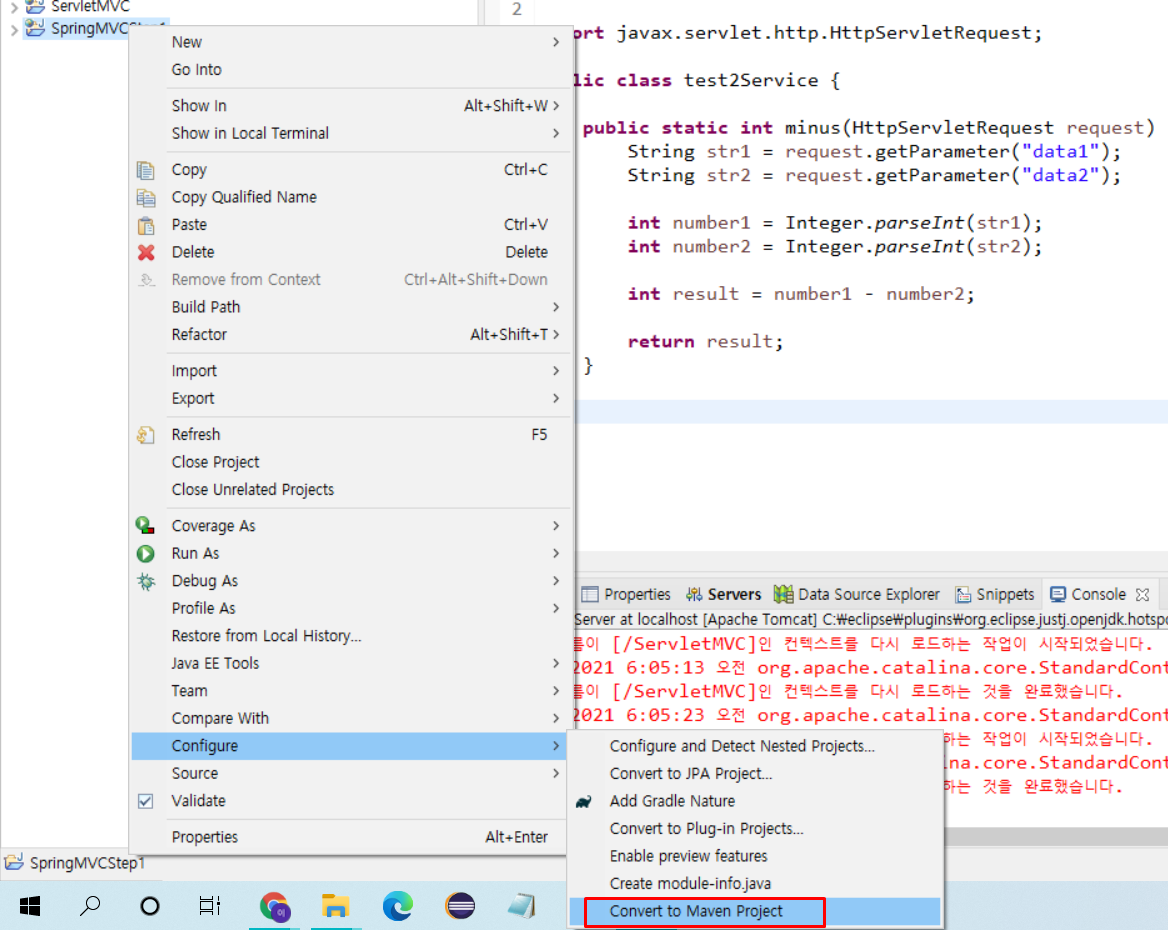The image size is (1168, 930).
Task: Open the notepad app on taskbar
Action: (521, 906)
